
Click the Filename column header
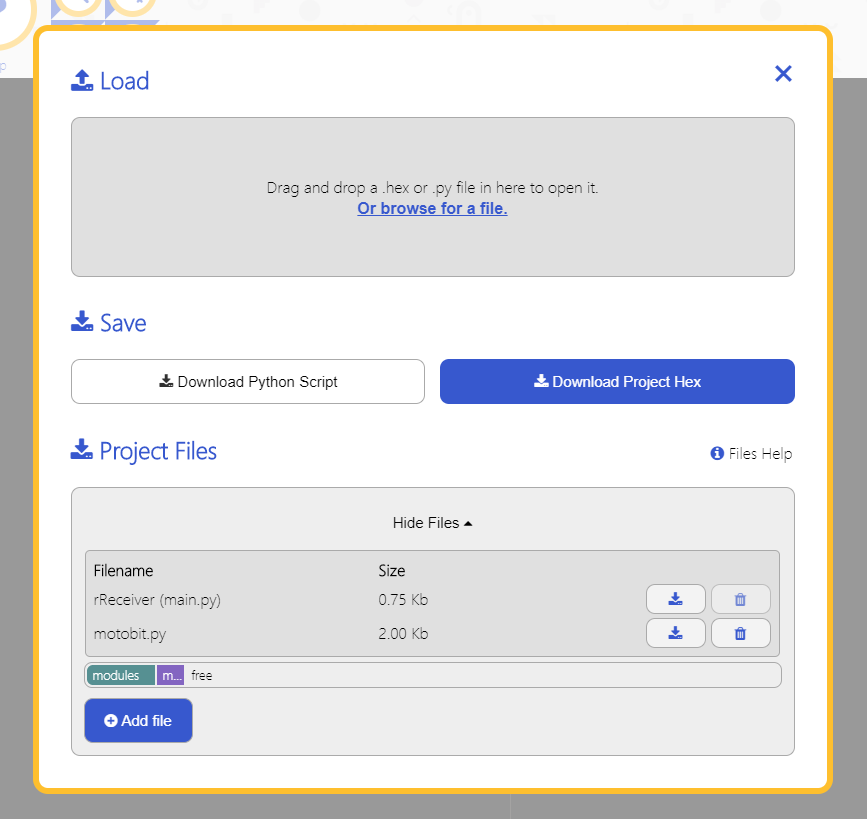pyautogui.click(x=123, y=571)
